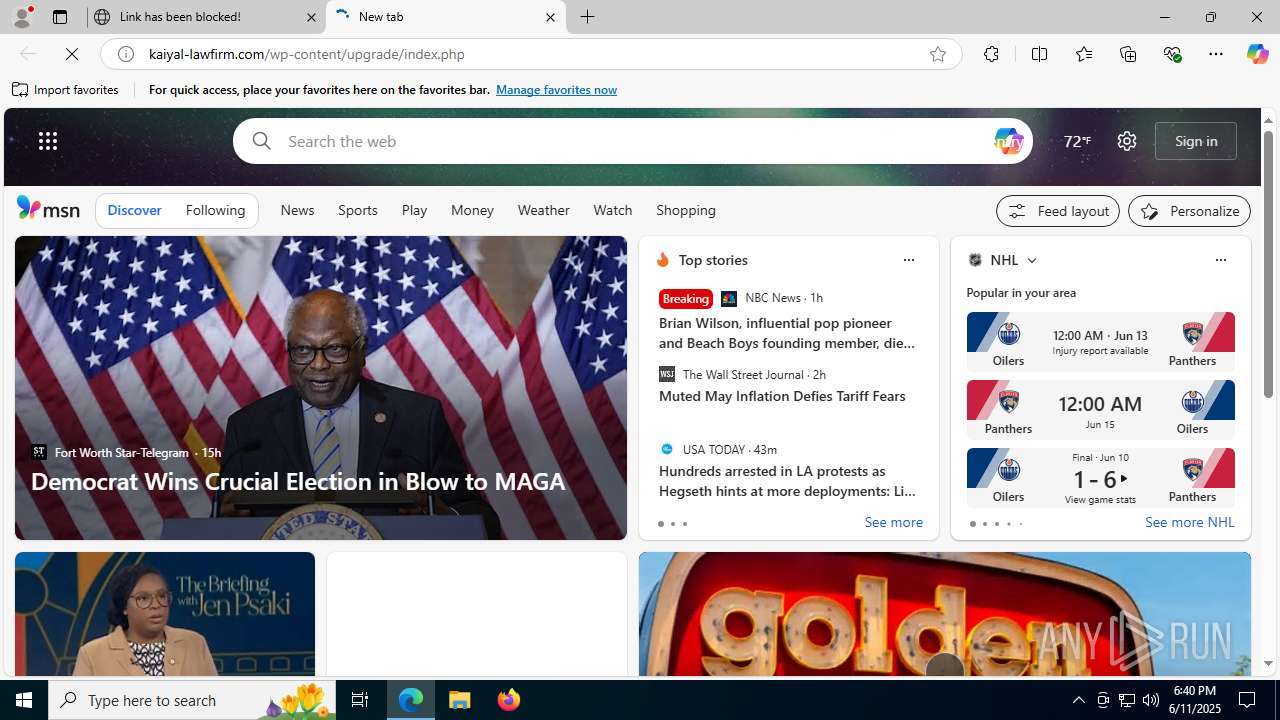Close the Link has been blocked tab

pos(311,17)
